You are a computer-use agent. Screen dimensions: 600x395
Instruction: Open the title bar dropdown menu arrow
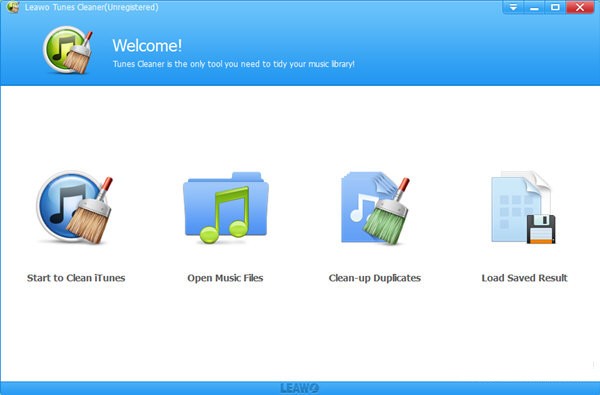(x=513, y=7)
